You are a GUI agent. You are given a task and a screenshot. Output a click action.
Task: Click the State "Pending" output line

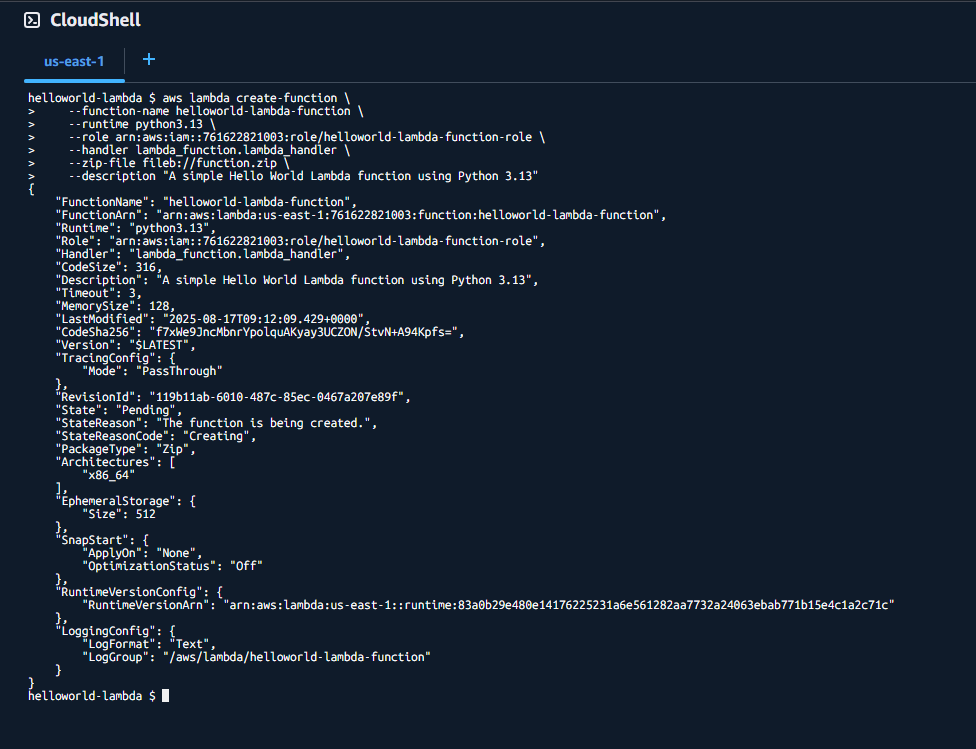[x=118, y=410]
